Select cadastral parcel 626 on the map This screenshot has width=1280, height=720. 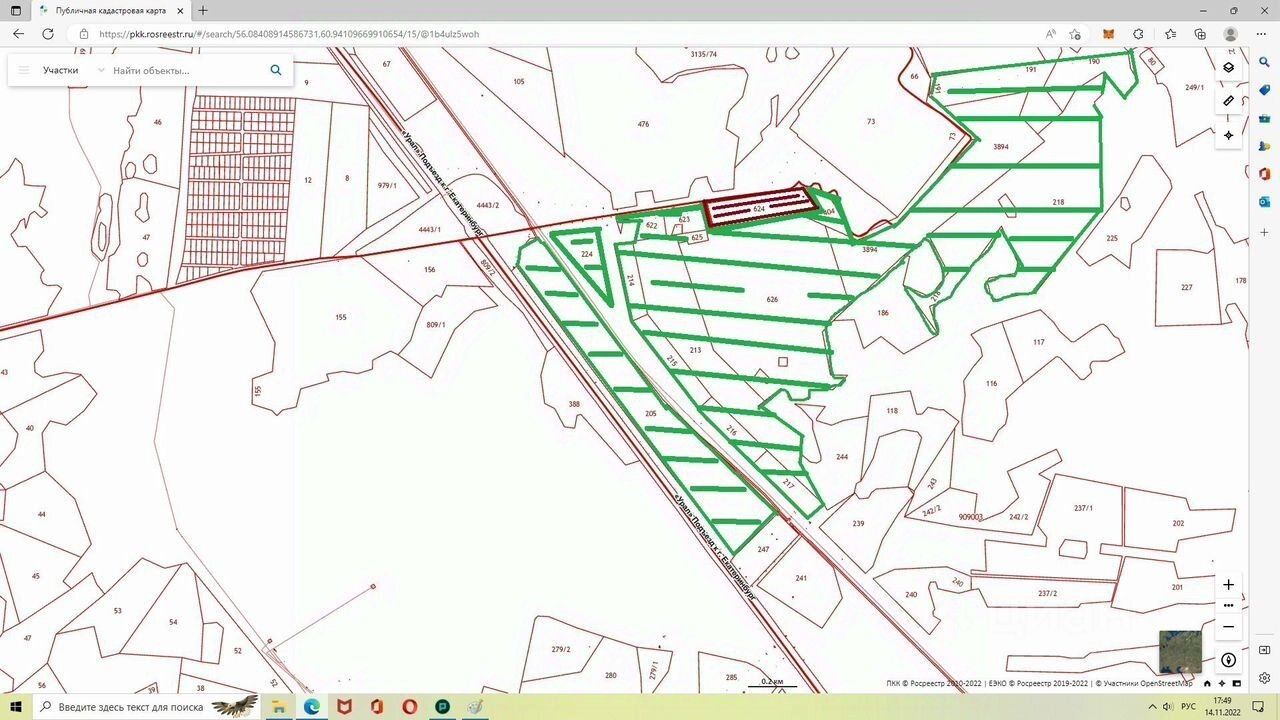772,299
